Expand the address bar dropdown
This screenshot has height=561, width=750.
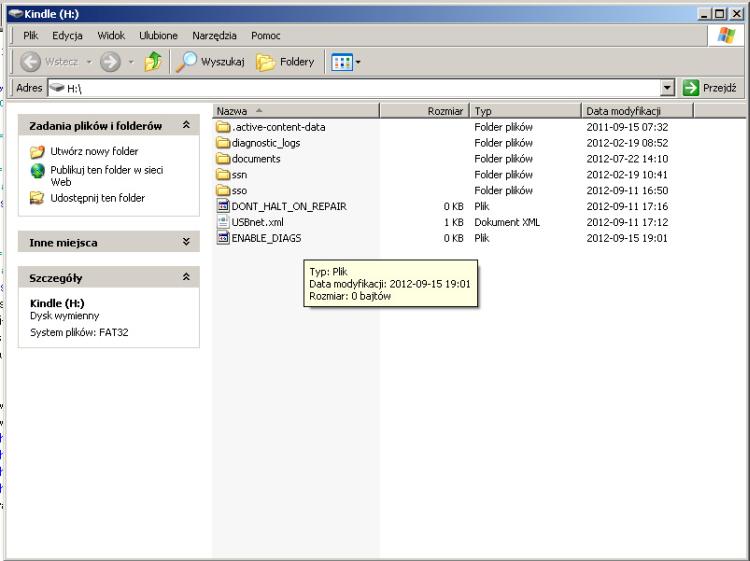coord(667,88)
